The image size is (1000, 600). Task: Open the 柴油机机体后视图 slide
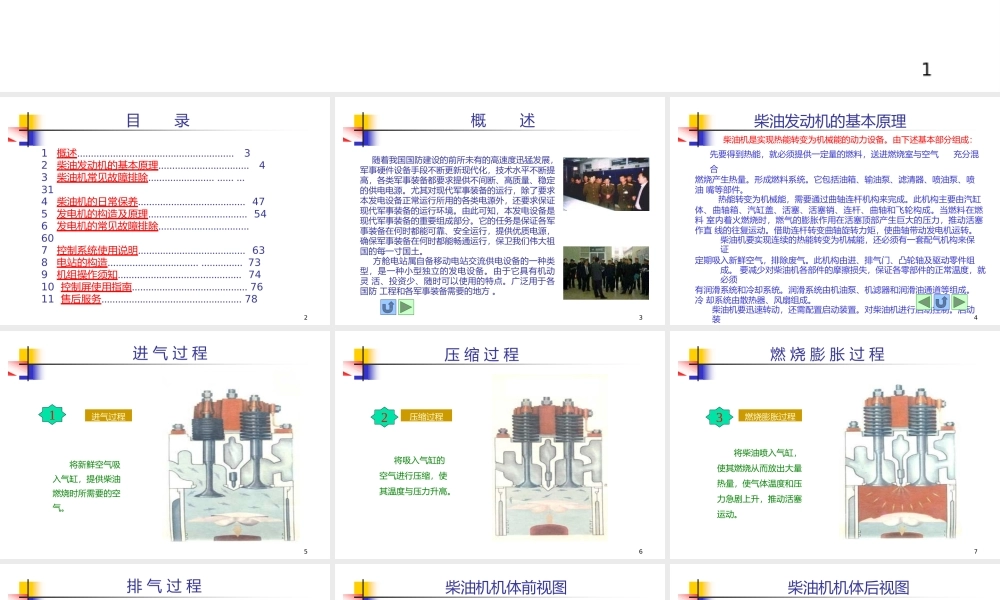(835, 582)
